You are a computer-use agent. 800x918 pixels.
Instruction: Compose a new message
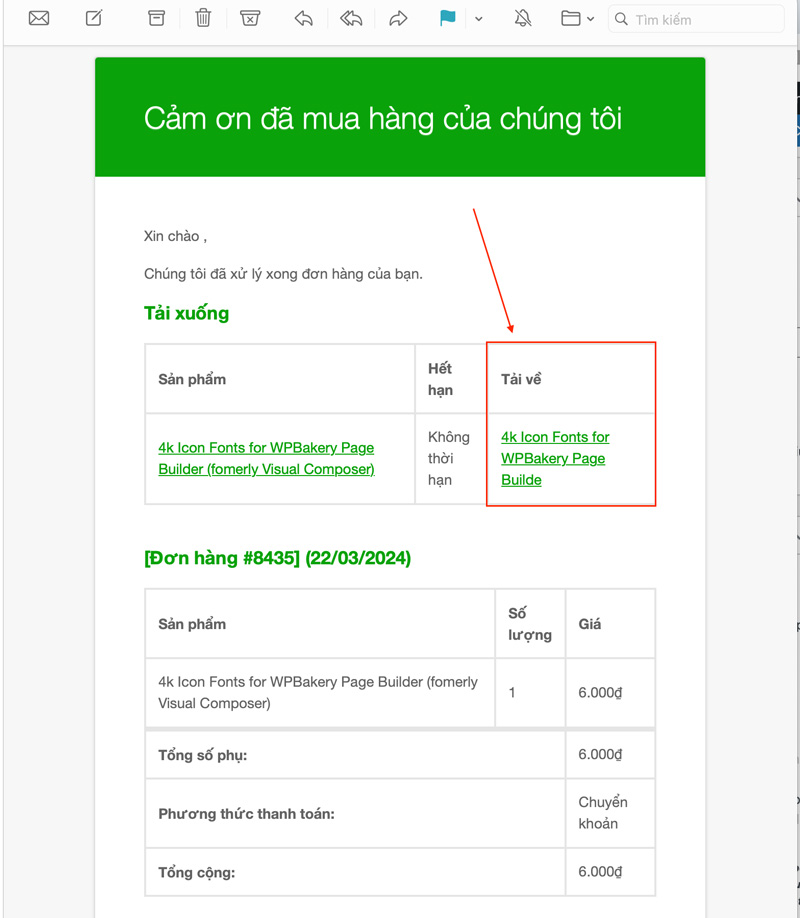[93, 18]
